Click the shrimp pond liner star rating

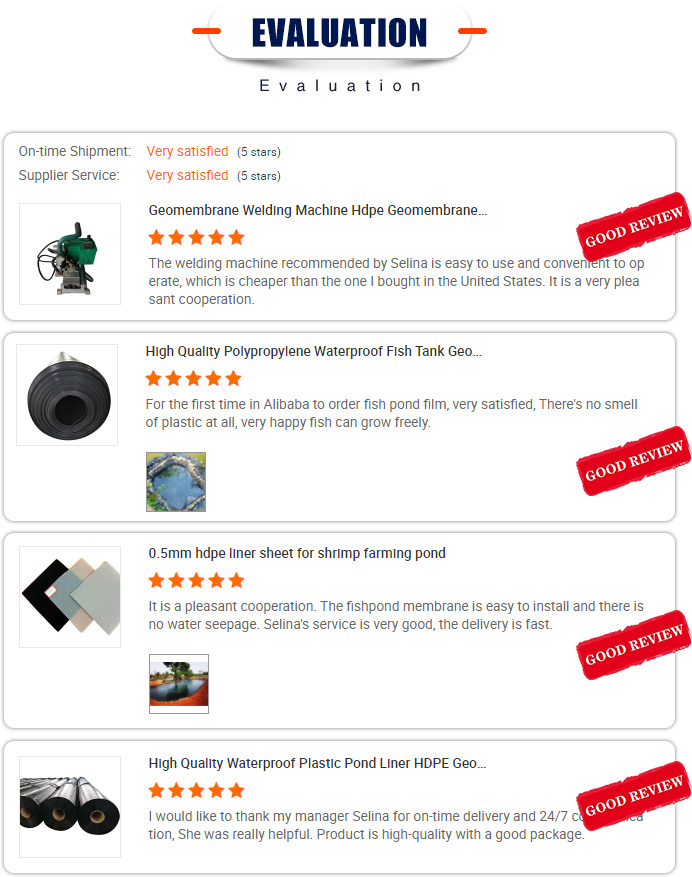196,581
